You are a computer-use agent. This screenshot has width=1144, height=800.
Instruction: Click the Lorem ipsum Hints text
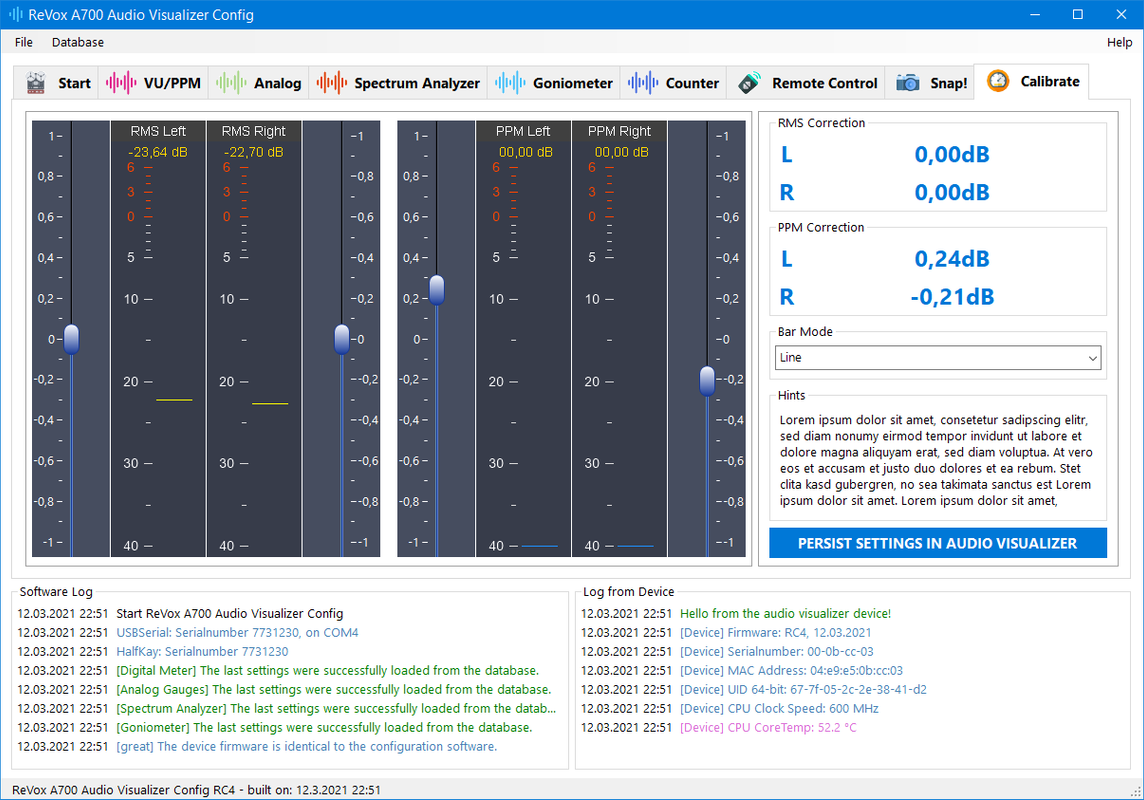click(x=936, y=460)
